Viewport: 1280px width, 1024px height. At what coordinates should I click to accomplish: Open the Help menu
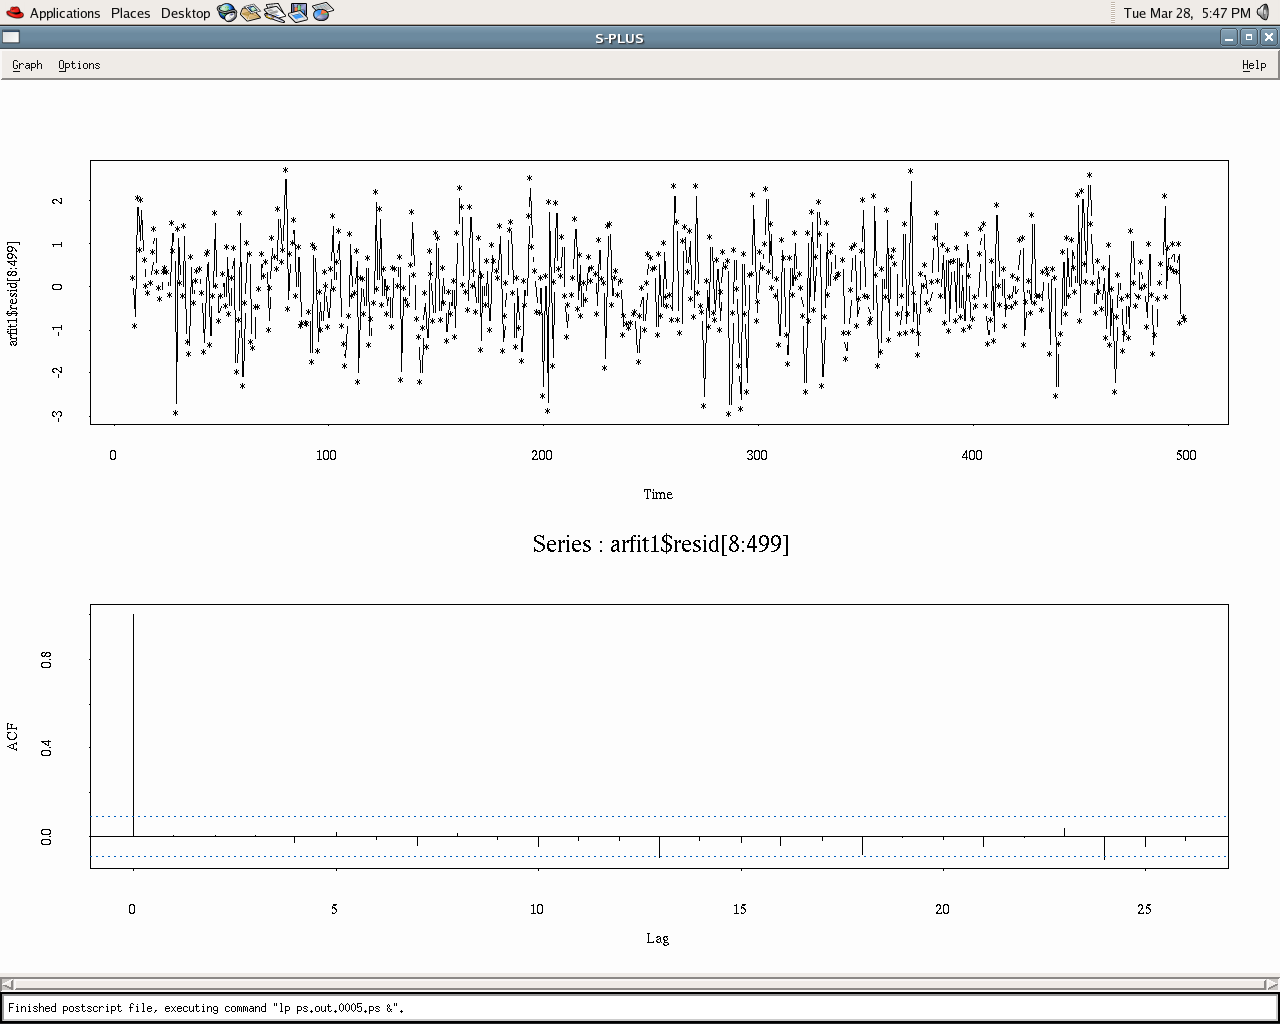1254,65
